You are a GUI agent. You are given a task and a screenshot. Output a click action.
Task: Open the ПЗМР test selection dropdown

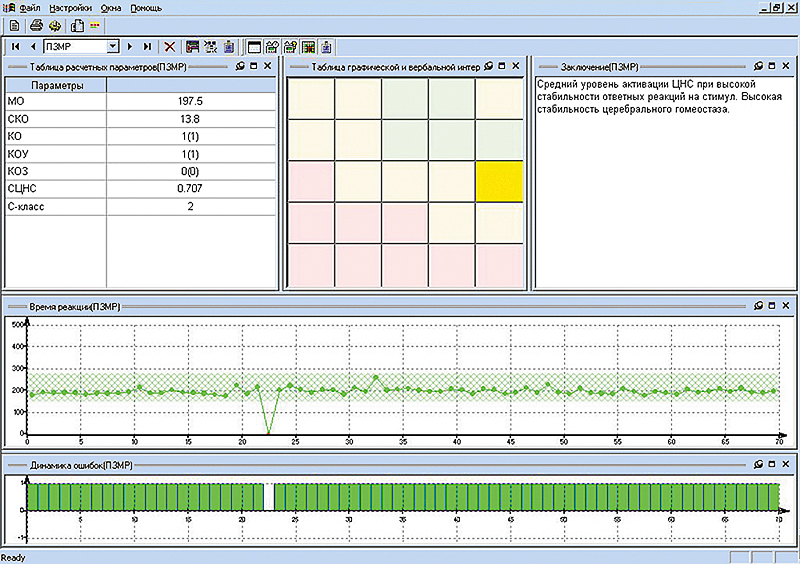(x=113, y=46)
